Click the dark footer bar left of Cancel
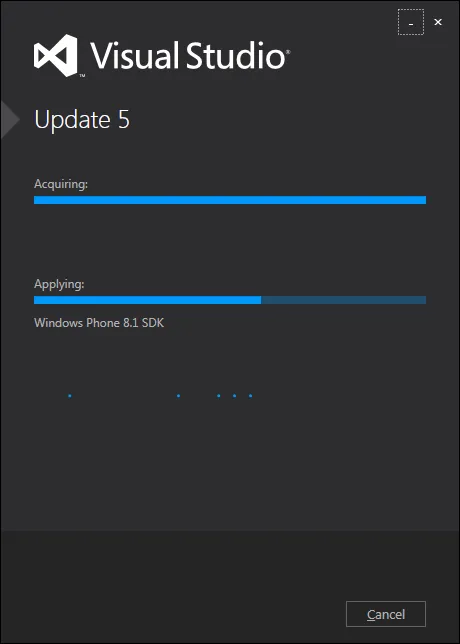Screen dimensions: 460x644 click(172, 586)
